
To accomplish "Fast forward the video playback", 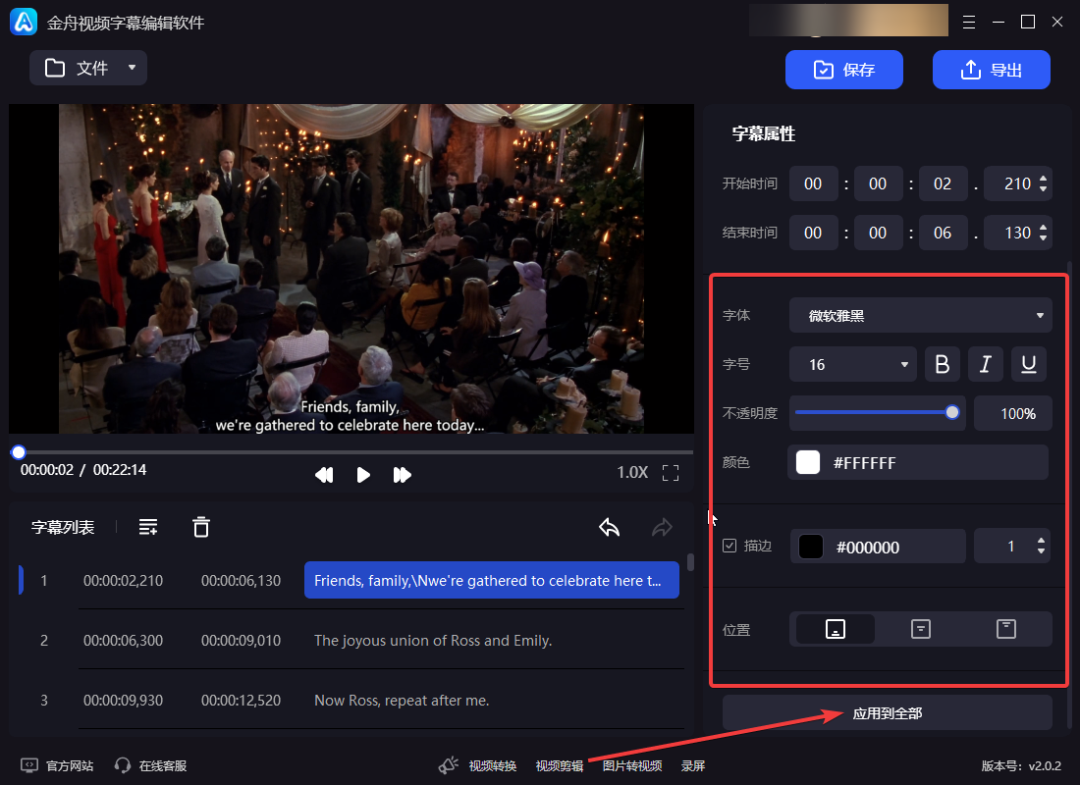I will click(x=402, y=475).
